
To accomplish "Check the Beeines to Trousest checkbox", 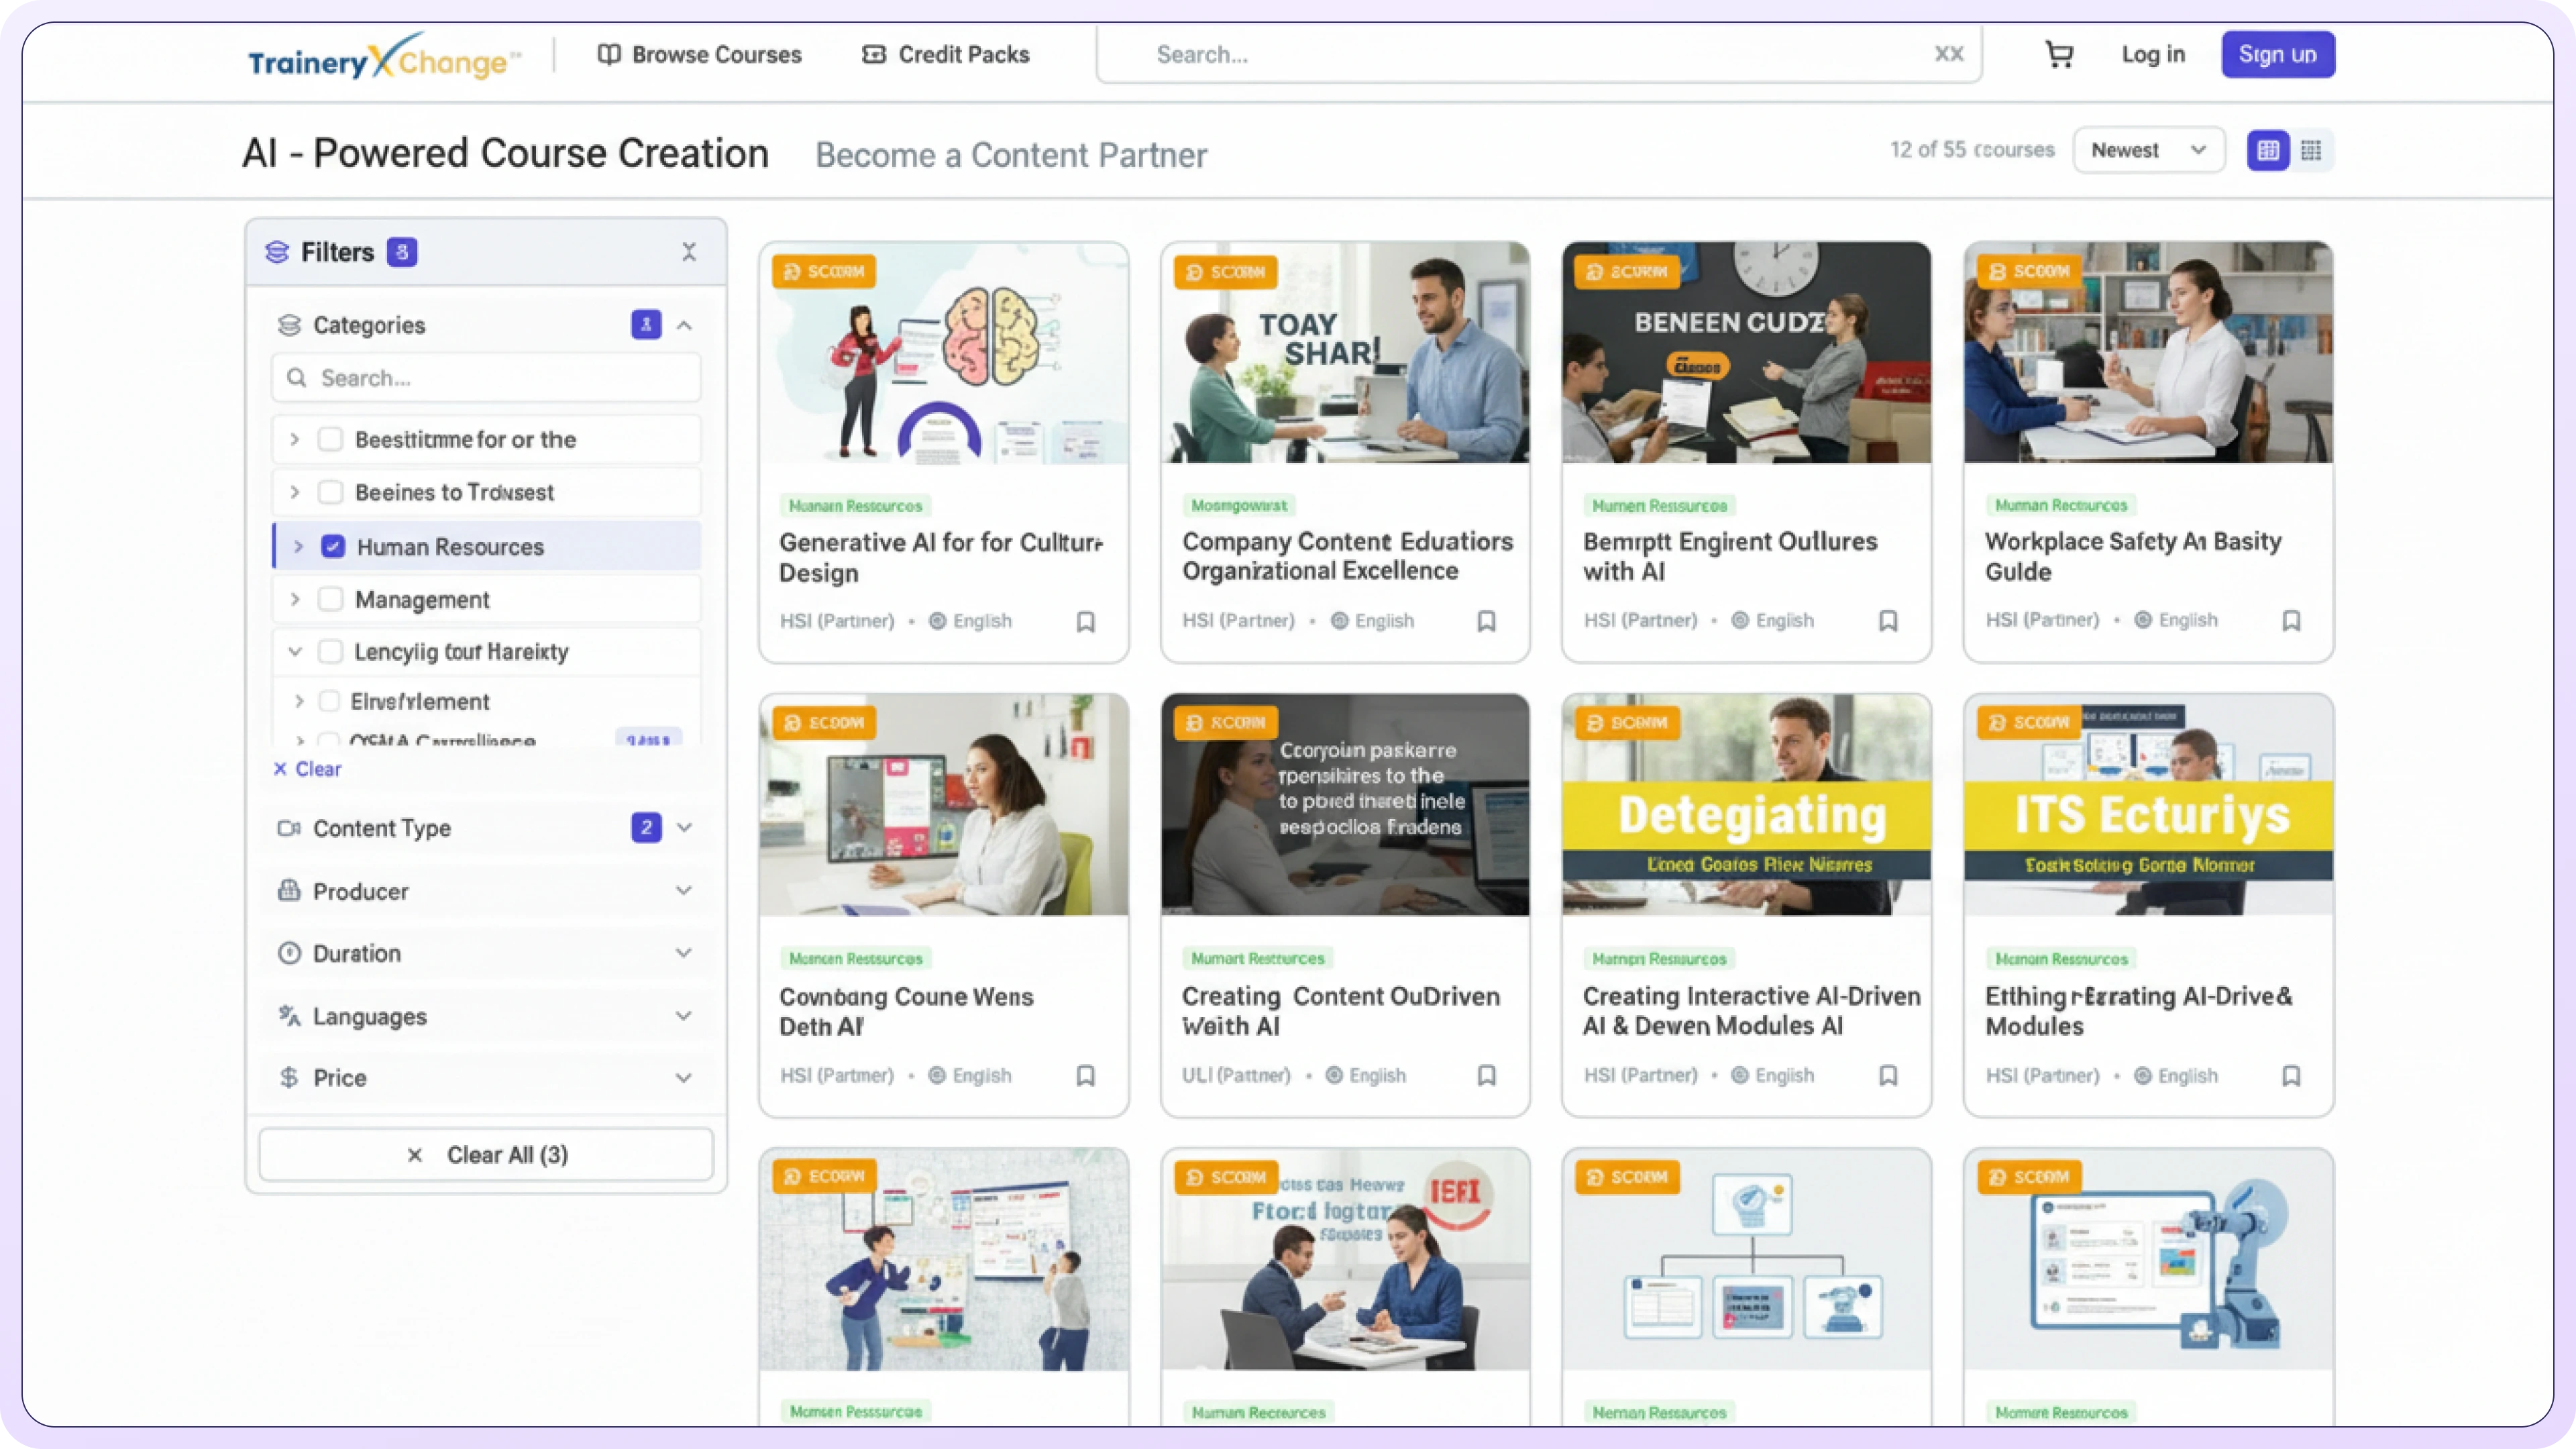I will [x=330, y=492].
